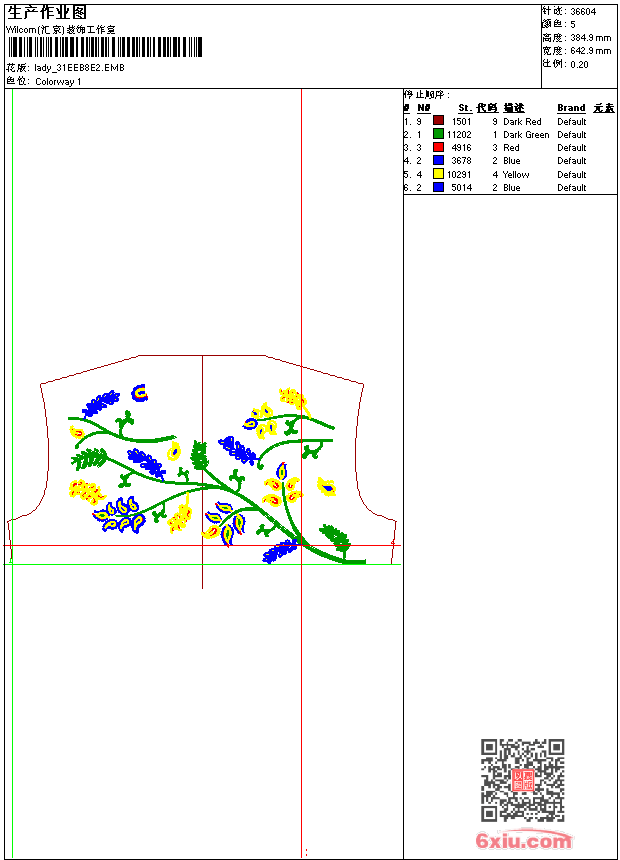The image size is (620, 860).
Task: Click the Brand column header
Action: click(571, 108)
